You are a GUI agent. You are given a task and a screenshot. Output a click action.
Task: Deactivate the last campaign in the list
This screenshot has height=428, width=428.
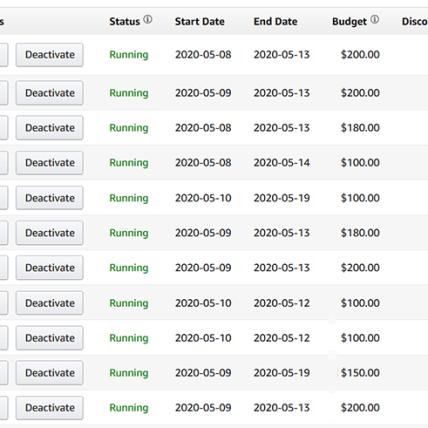tap(50, 408)
